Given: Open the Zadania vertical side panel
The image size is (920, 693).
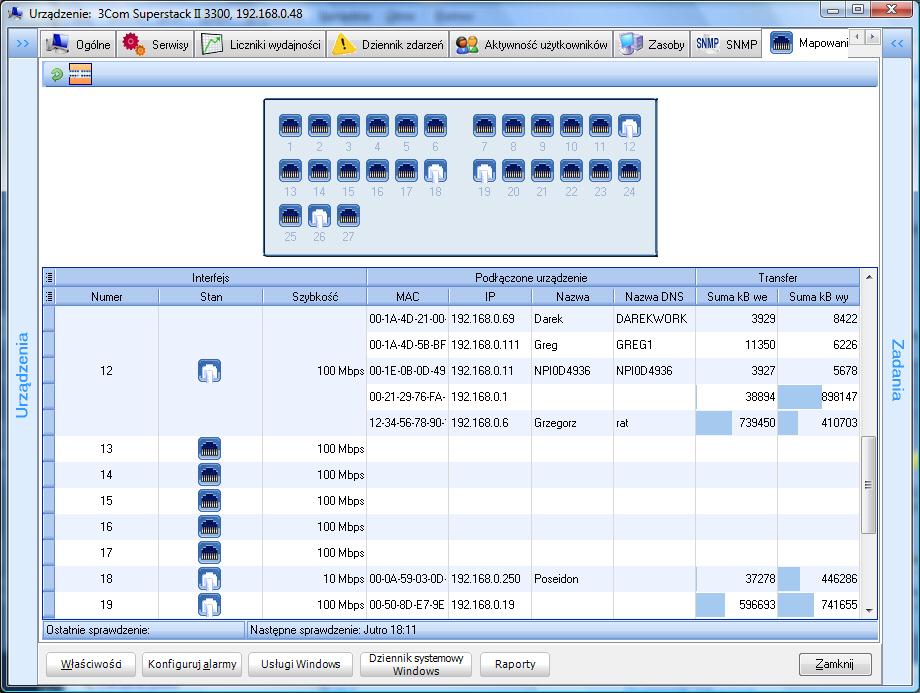Looking at the screenshot, I should pyautogui.click(x=897, y=370).
